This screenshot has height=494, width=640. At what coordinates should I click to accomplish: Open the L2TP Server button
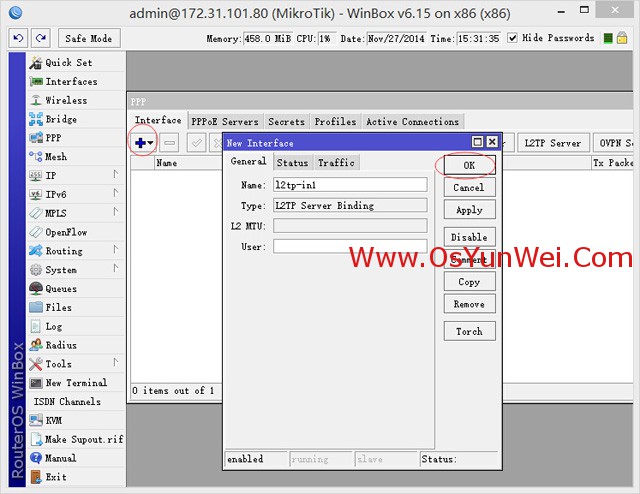553,143
